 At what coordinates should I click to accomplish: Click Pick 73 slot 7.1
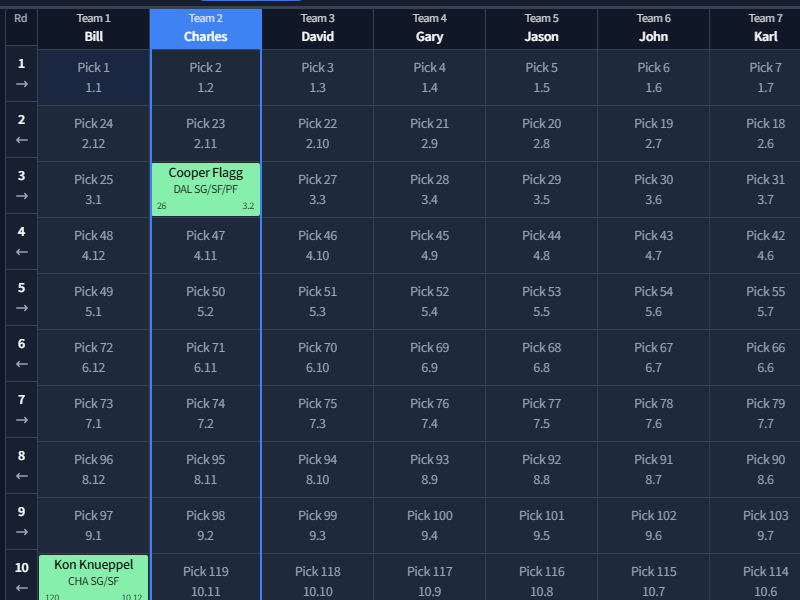click(93, 414)
